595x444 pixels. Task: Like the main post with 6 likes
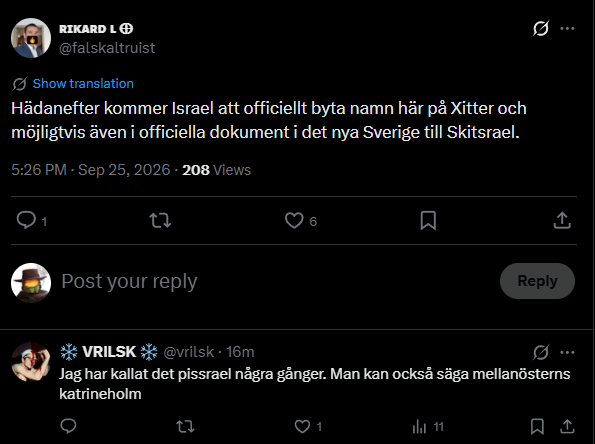(x=294, y=220)
